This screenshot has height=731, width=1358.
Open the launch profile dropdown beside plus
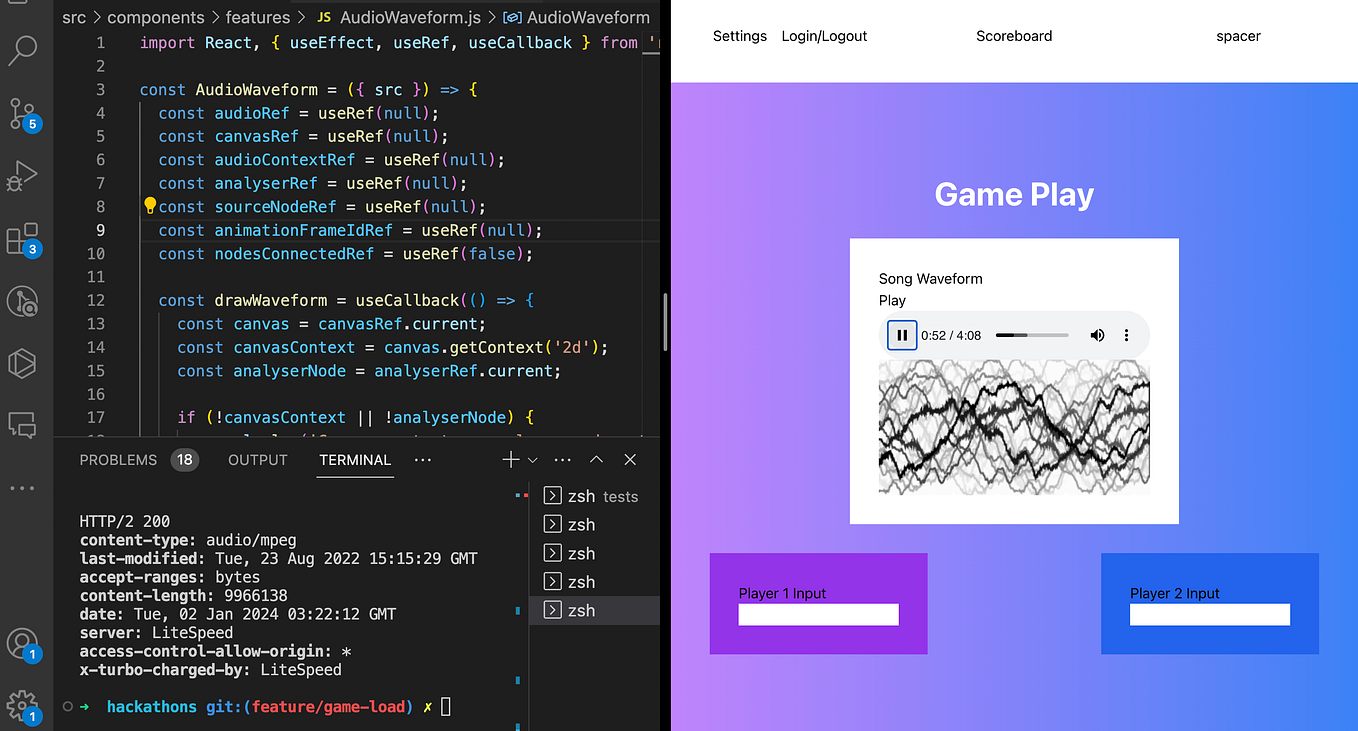click(533, 460)
